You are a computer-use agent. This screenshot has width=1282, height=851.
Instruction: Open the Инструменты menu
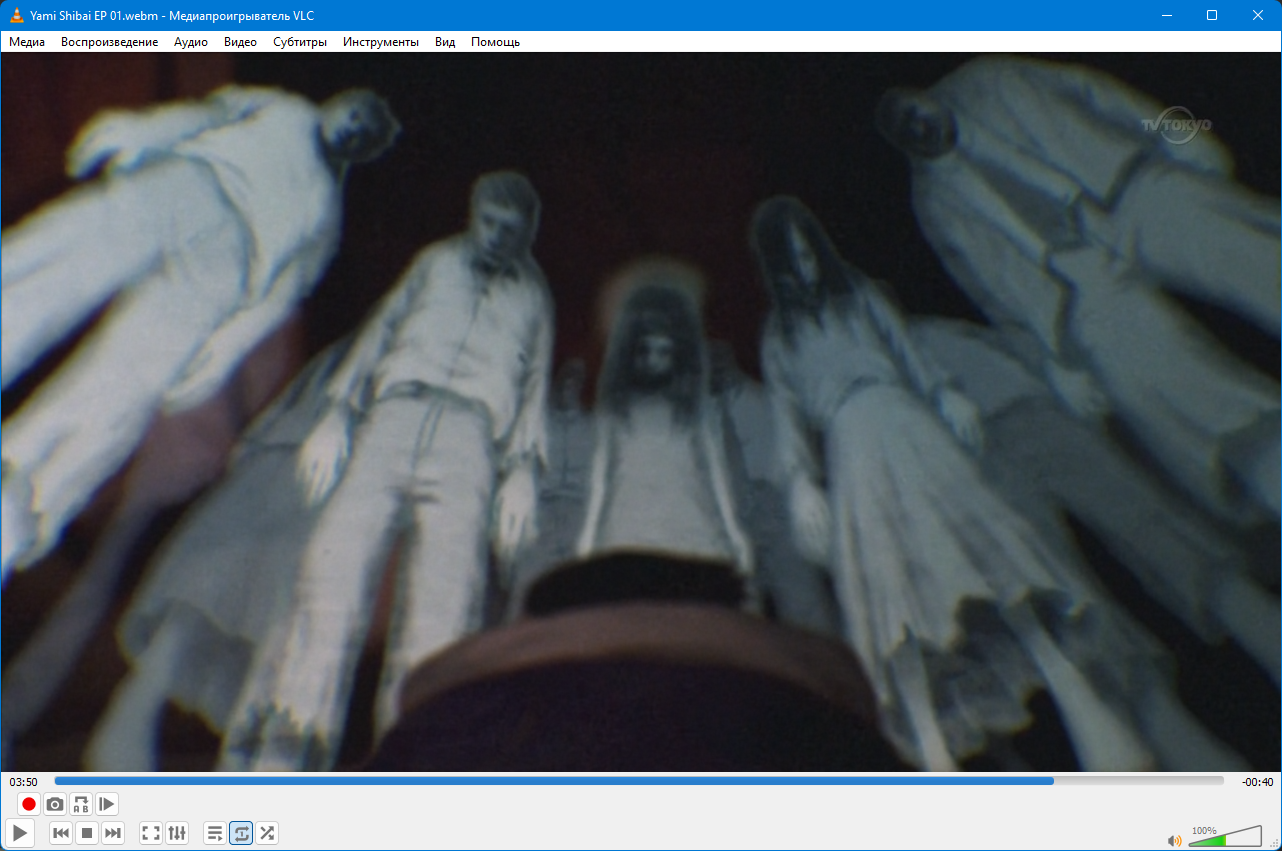[x=381, y=42]
